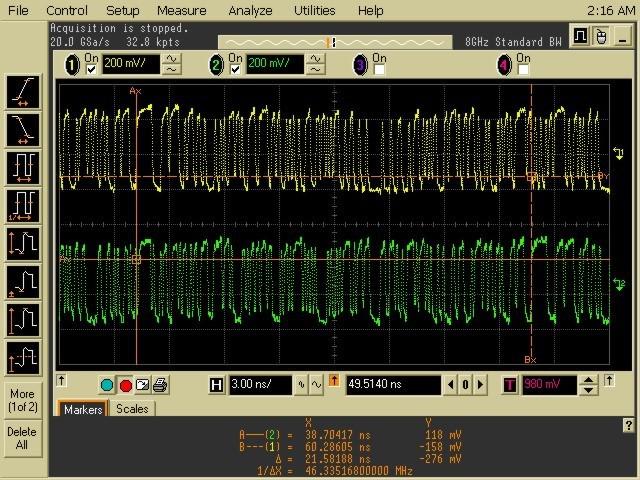640x480 pixels.
Task: Decrease channel 2 vertical scale with small-wave button
Action: pyautogui.click(x=316, y=70)
